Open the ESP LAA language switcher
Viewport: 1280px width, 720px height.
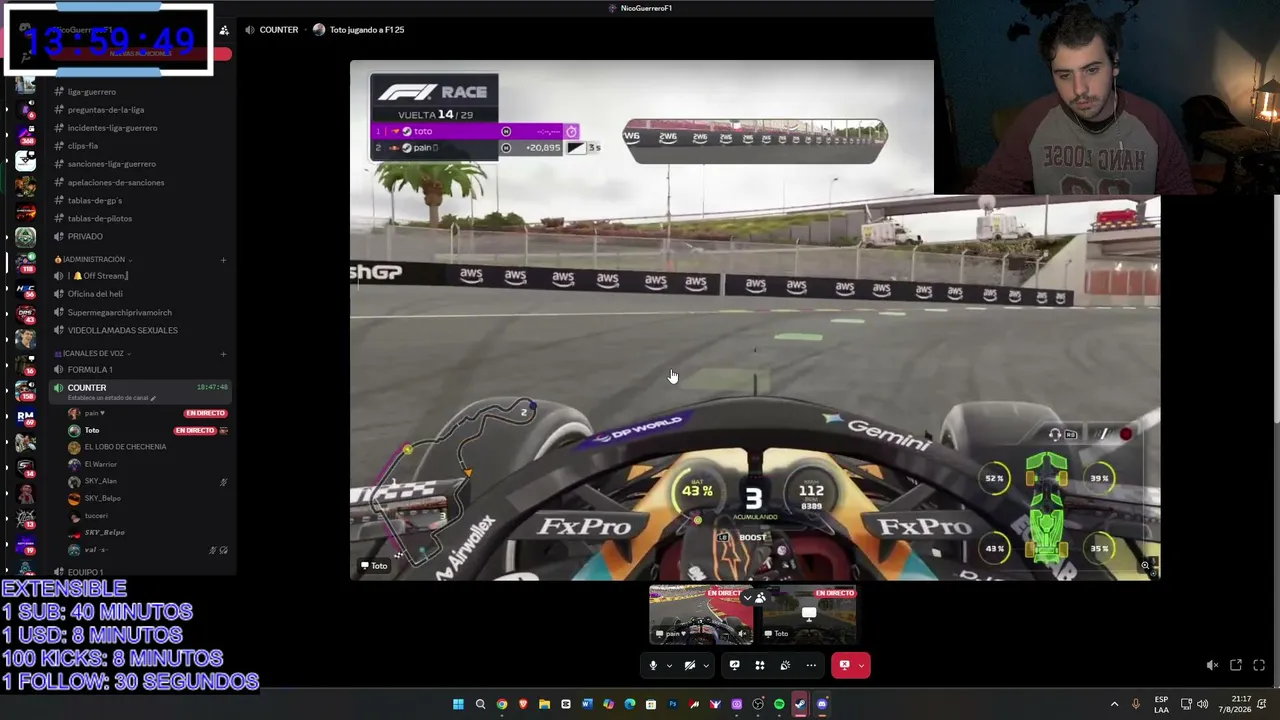(x=1161, y=704)
